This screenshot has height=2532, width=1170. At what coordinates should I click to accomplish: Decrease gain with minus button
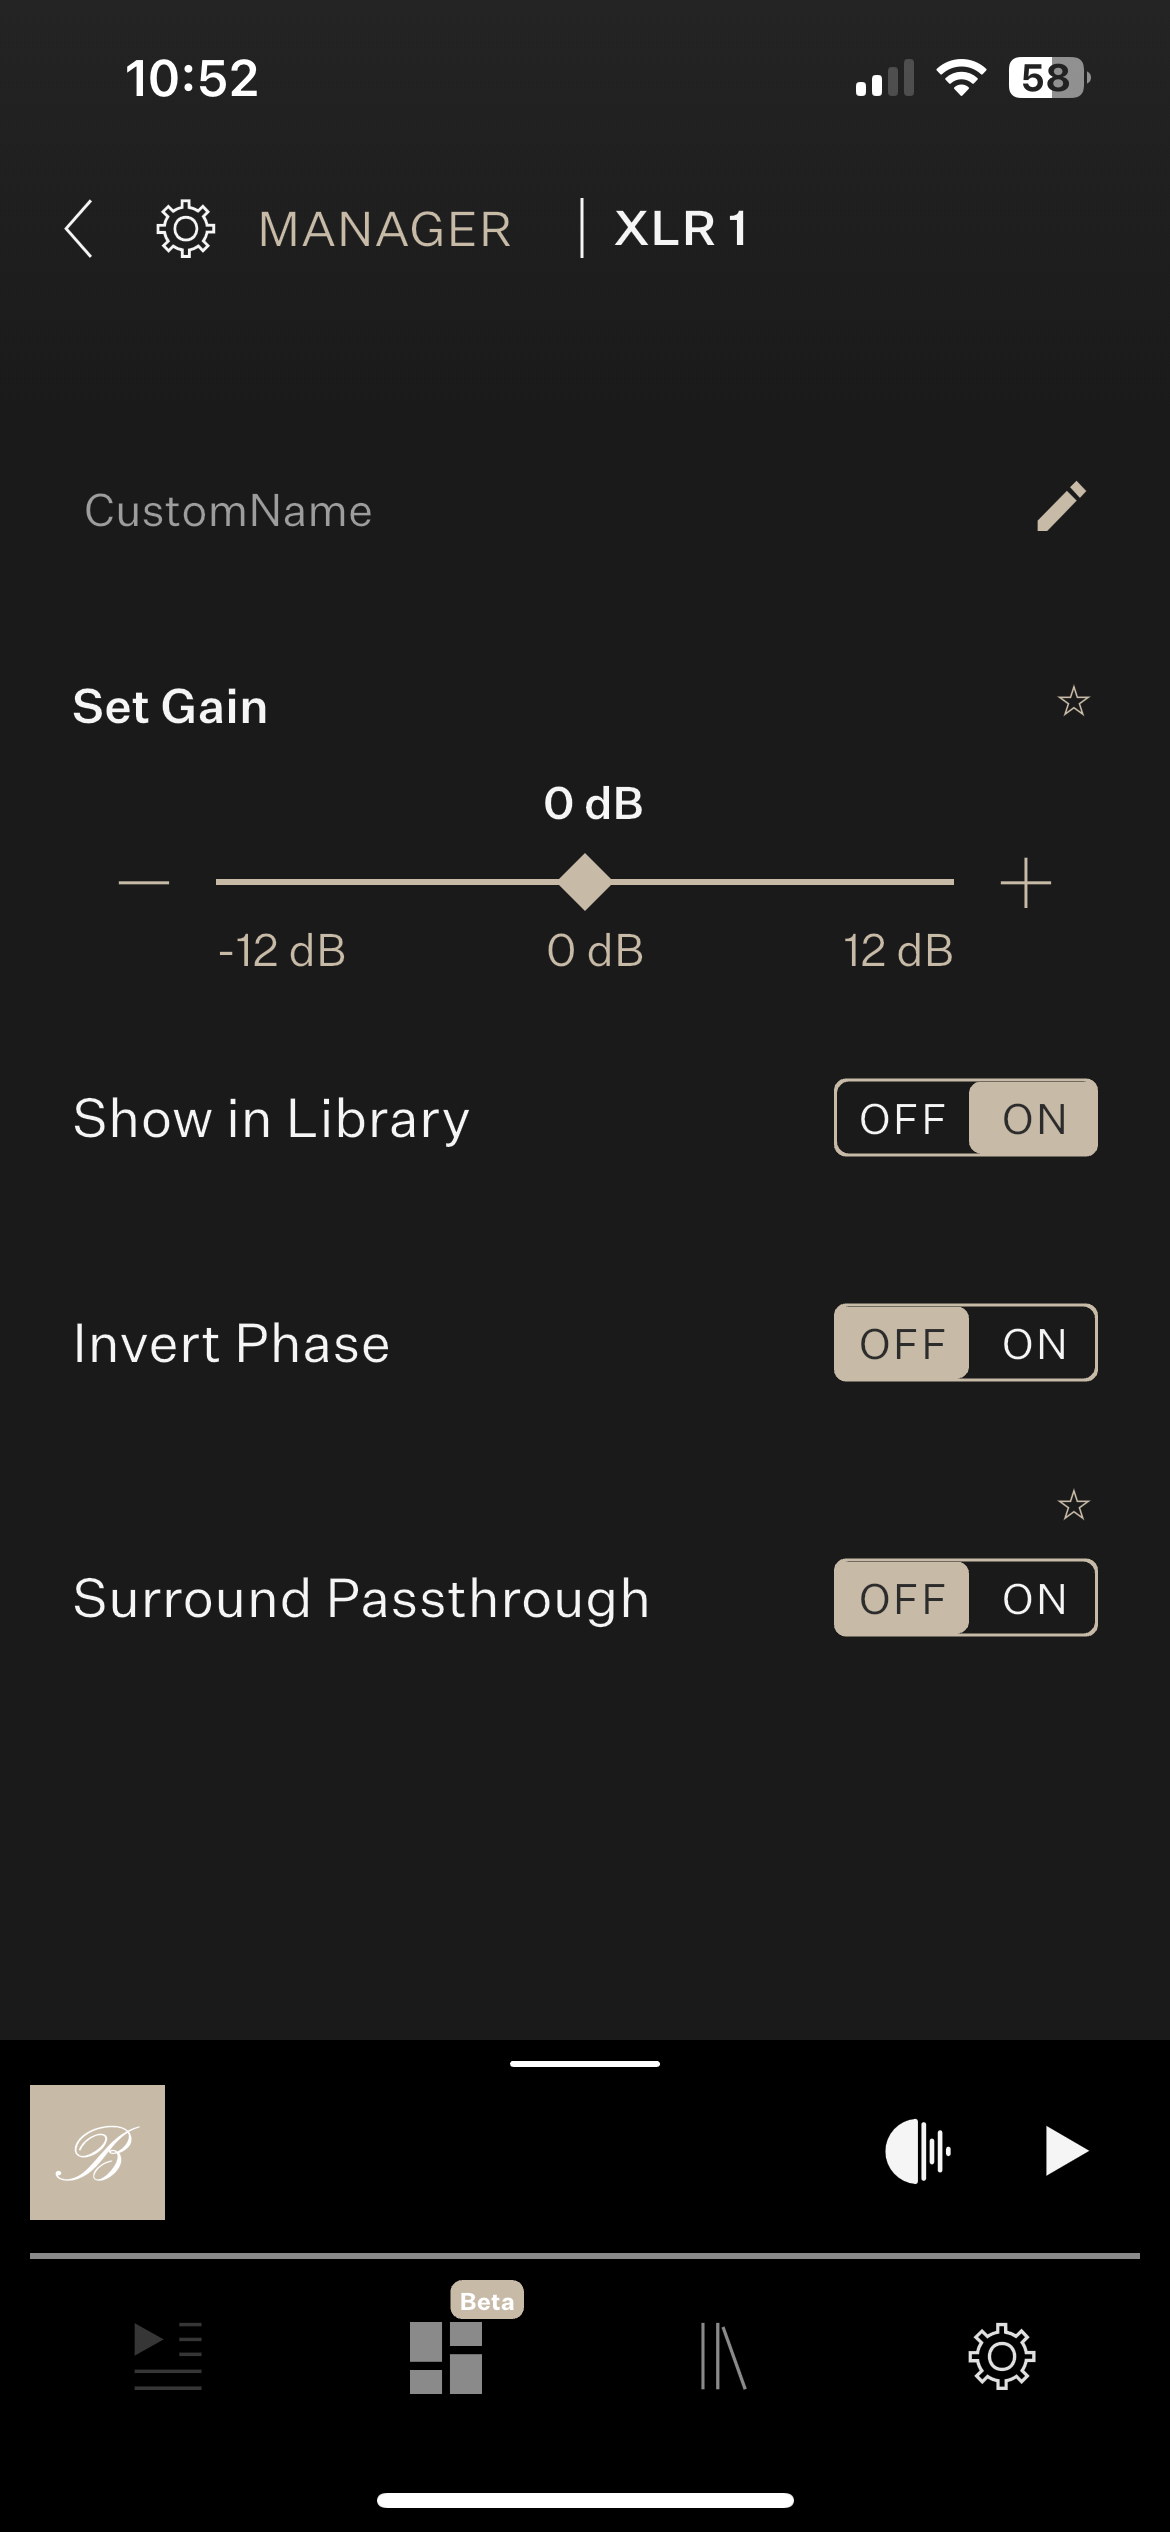point(144,883)
